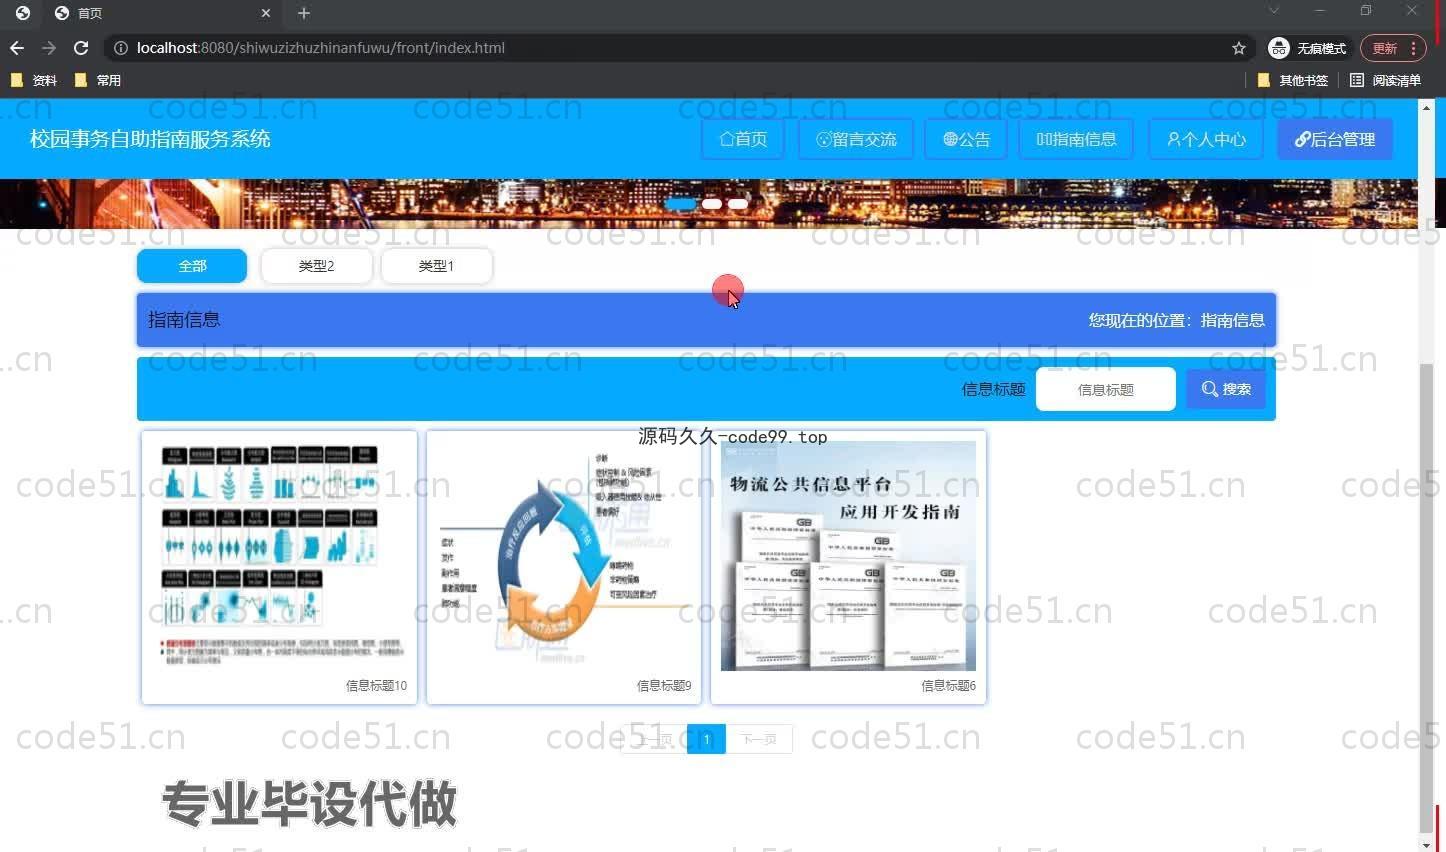
Task: Click the first banner carousel indicator
Action: (681, 204)
